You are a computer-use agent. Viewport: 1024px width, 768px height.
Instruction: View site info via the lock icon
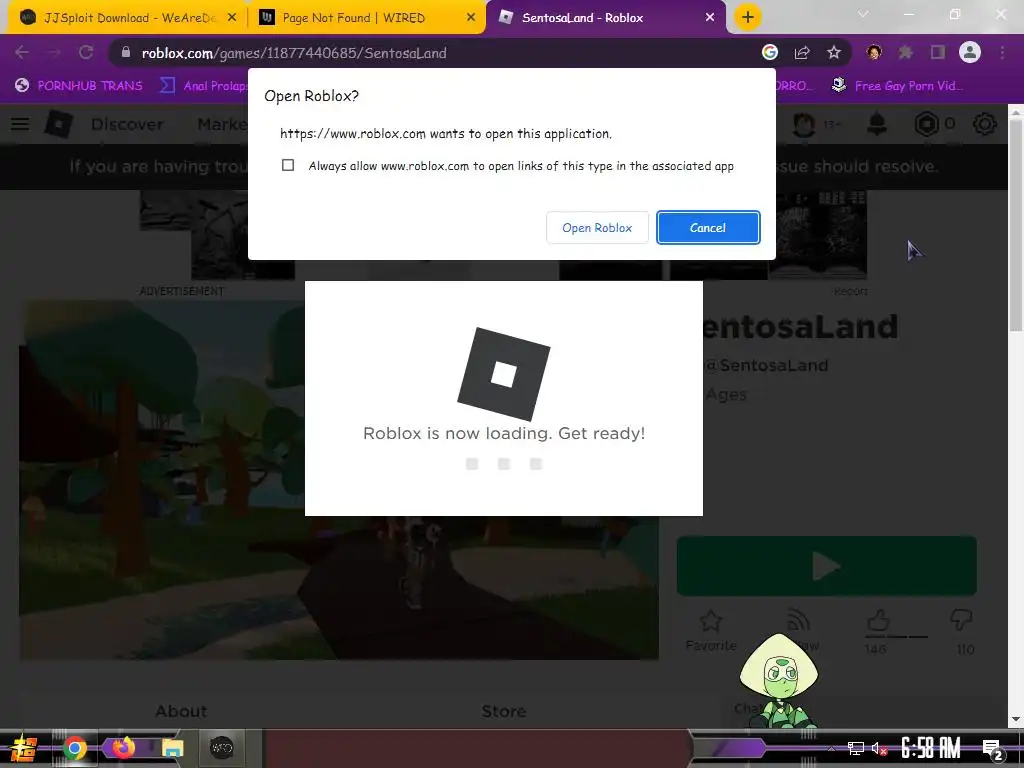126,53
